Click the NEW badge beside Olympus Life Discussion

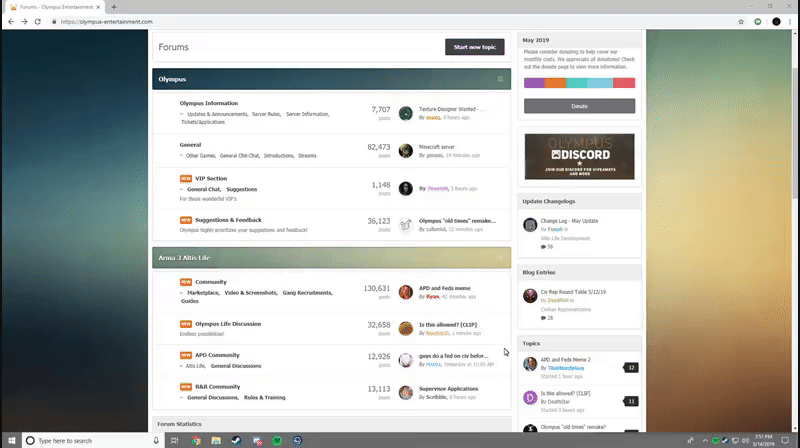[x=186, y=324]
